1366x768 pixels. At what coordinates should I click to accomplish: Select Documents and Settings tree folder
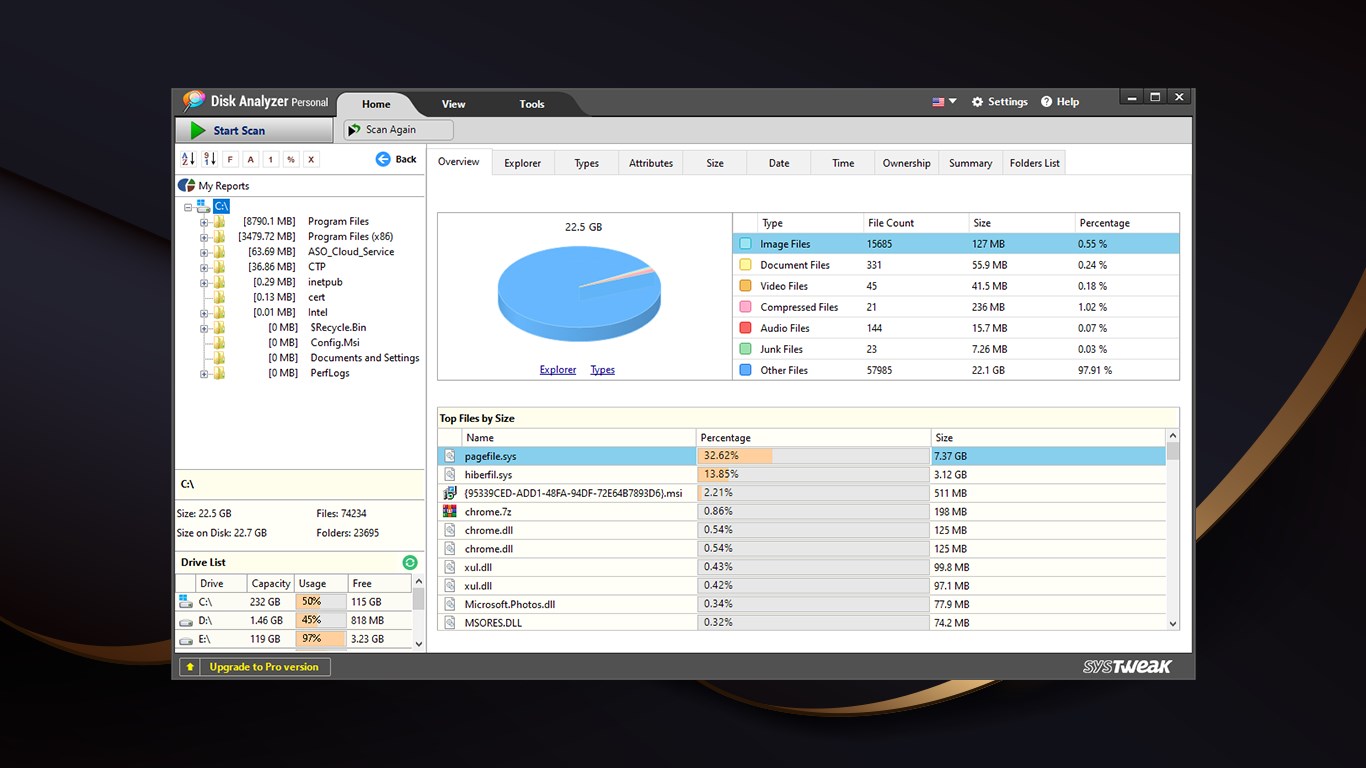click(x=364, y=358)
